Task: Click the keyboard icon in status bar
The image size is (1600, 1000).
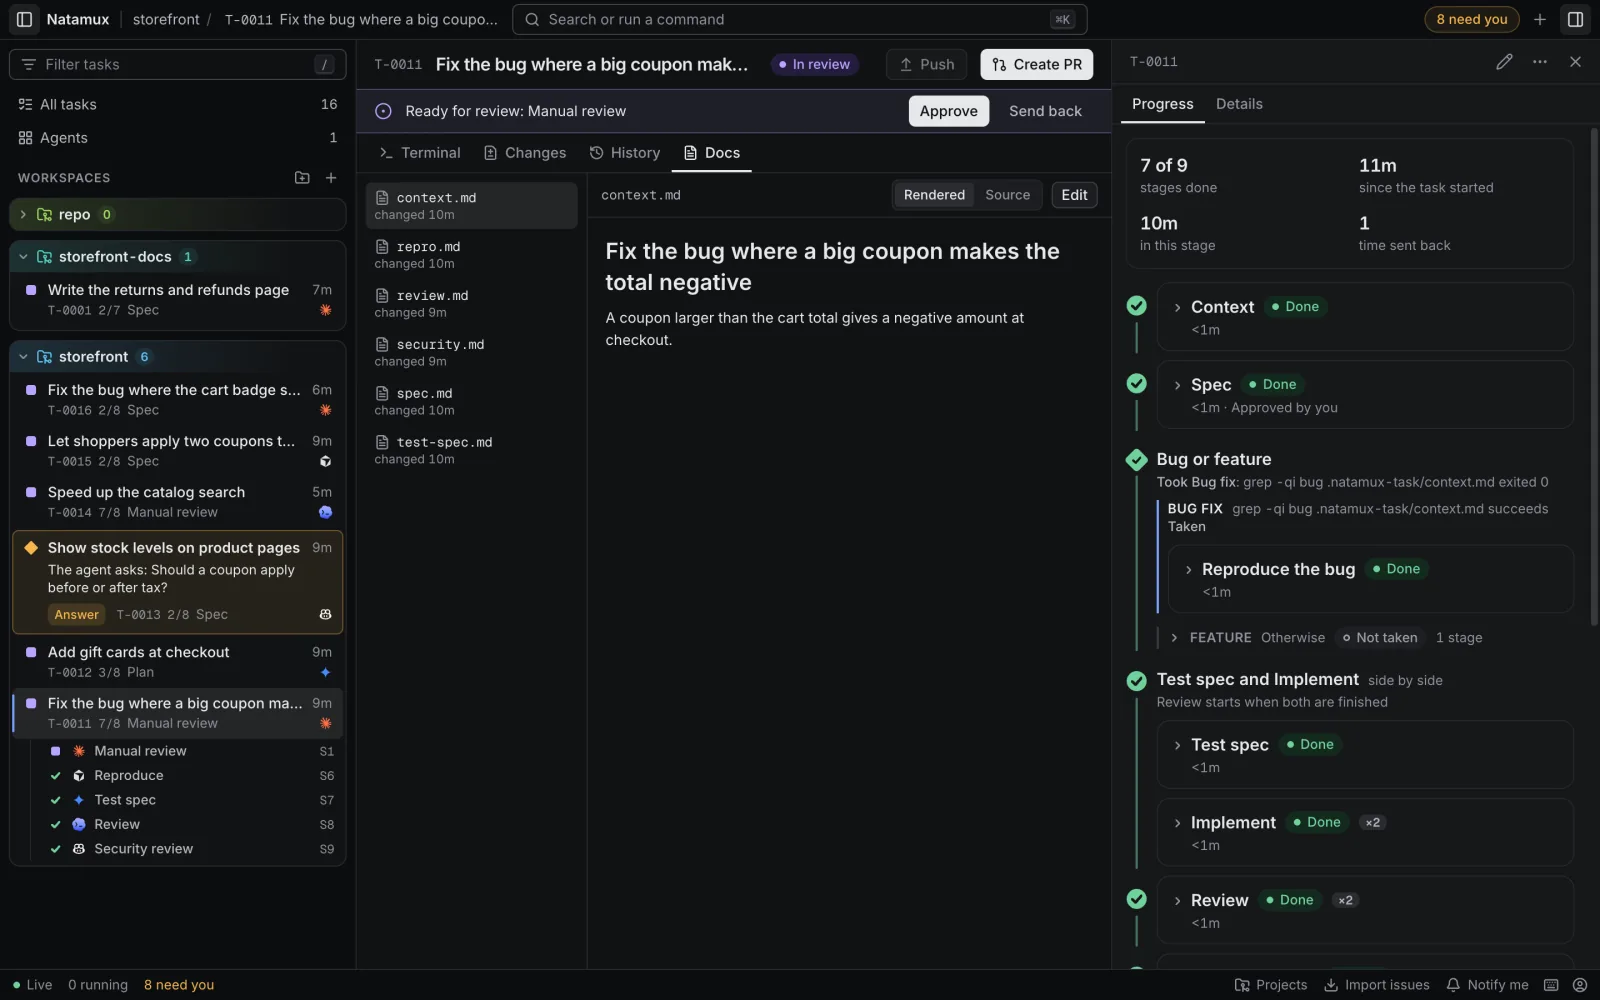Action: pos(1551,985)
